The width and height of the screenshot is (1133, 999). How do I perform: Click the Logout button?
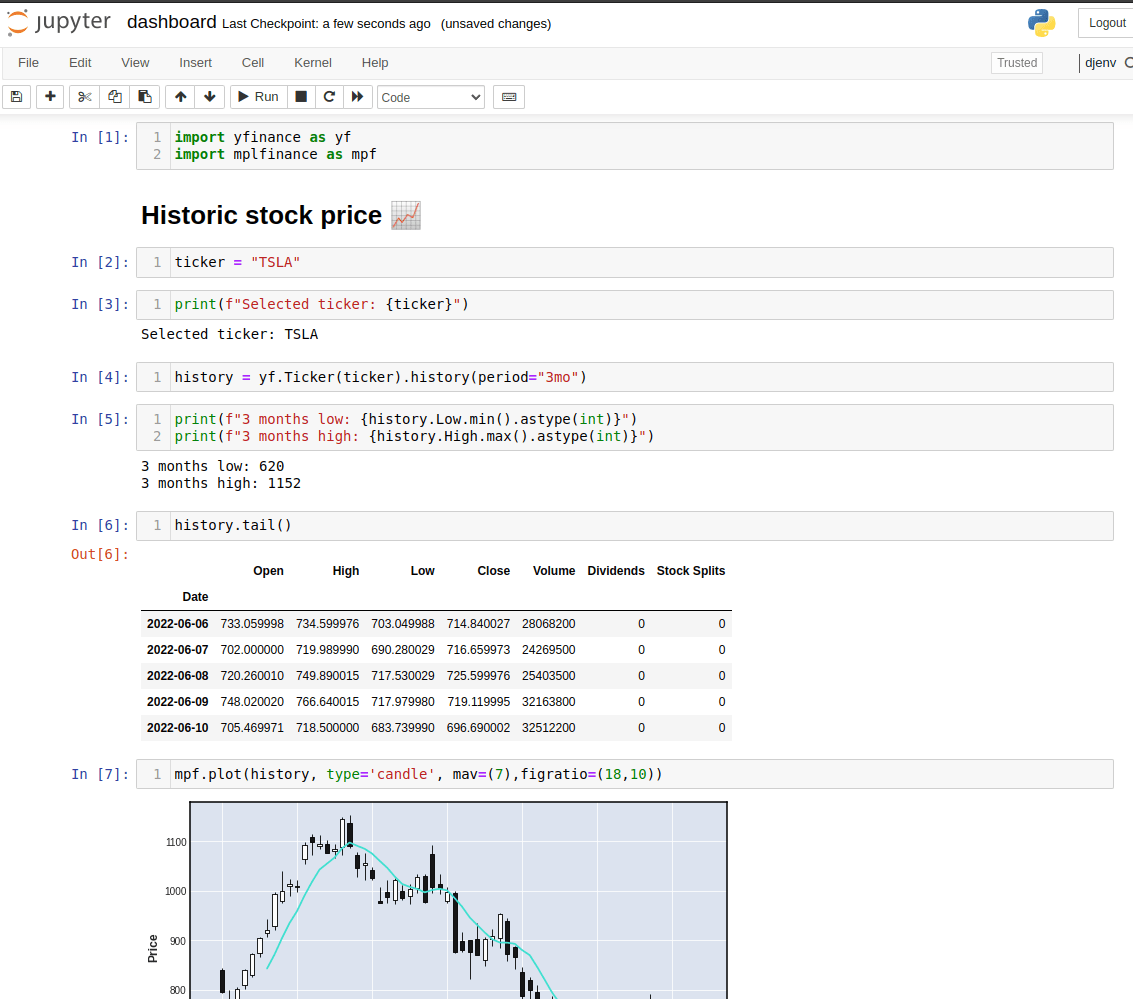(1106, 22)
